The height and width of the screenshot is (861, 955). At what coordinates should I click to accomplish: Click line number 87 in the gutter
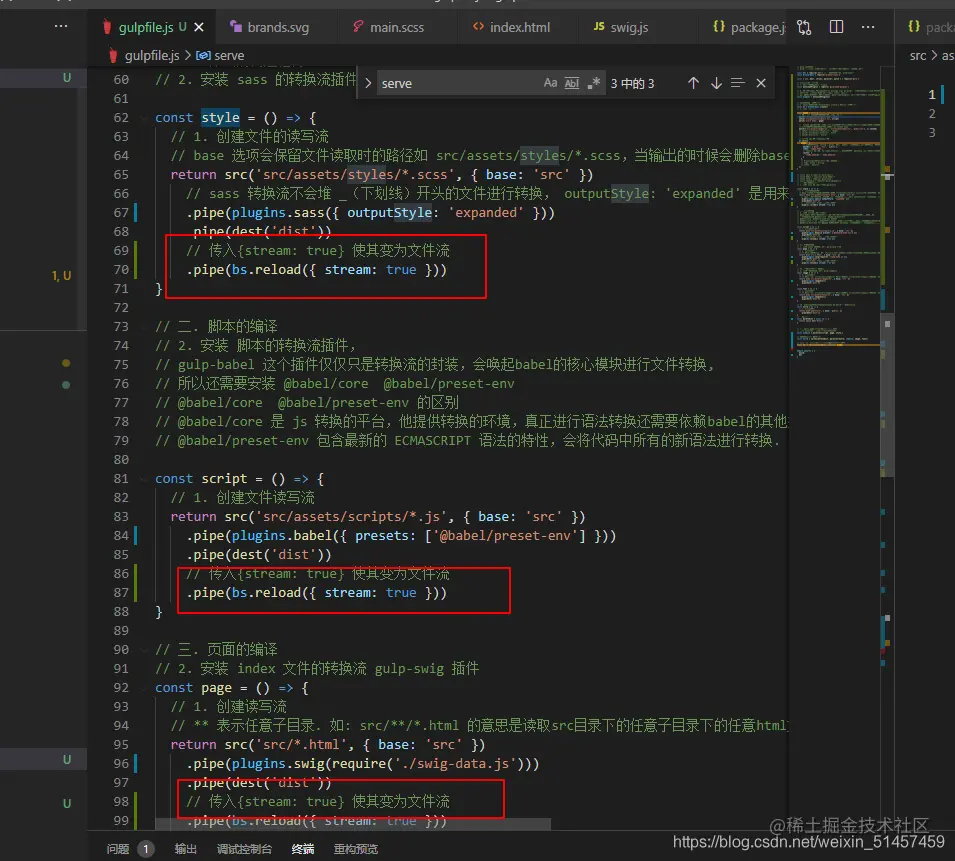pos(121,592)
